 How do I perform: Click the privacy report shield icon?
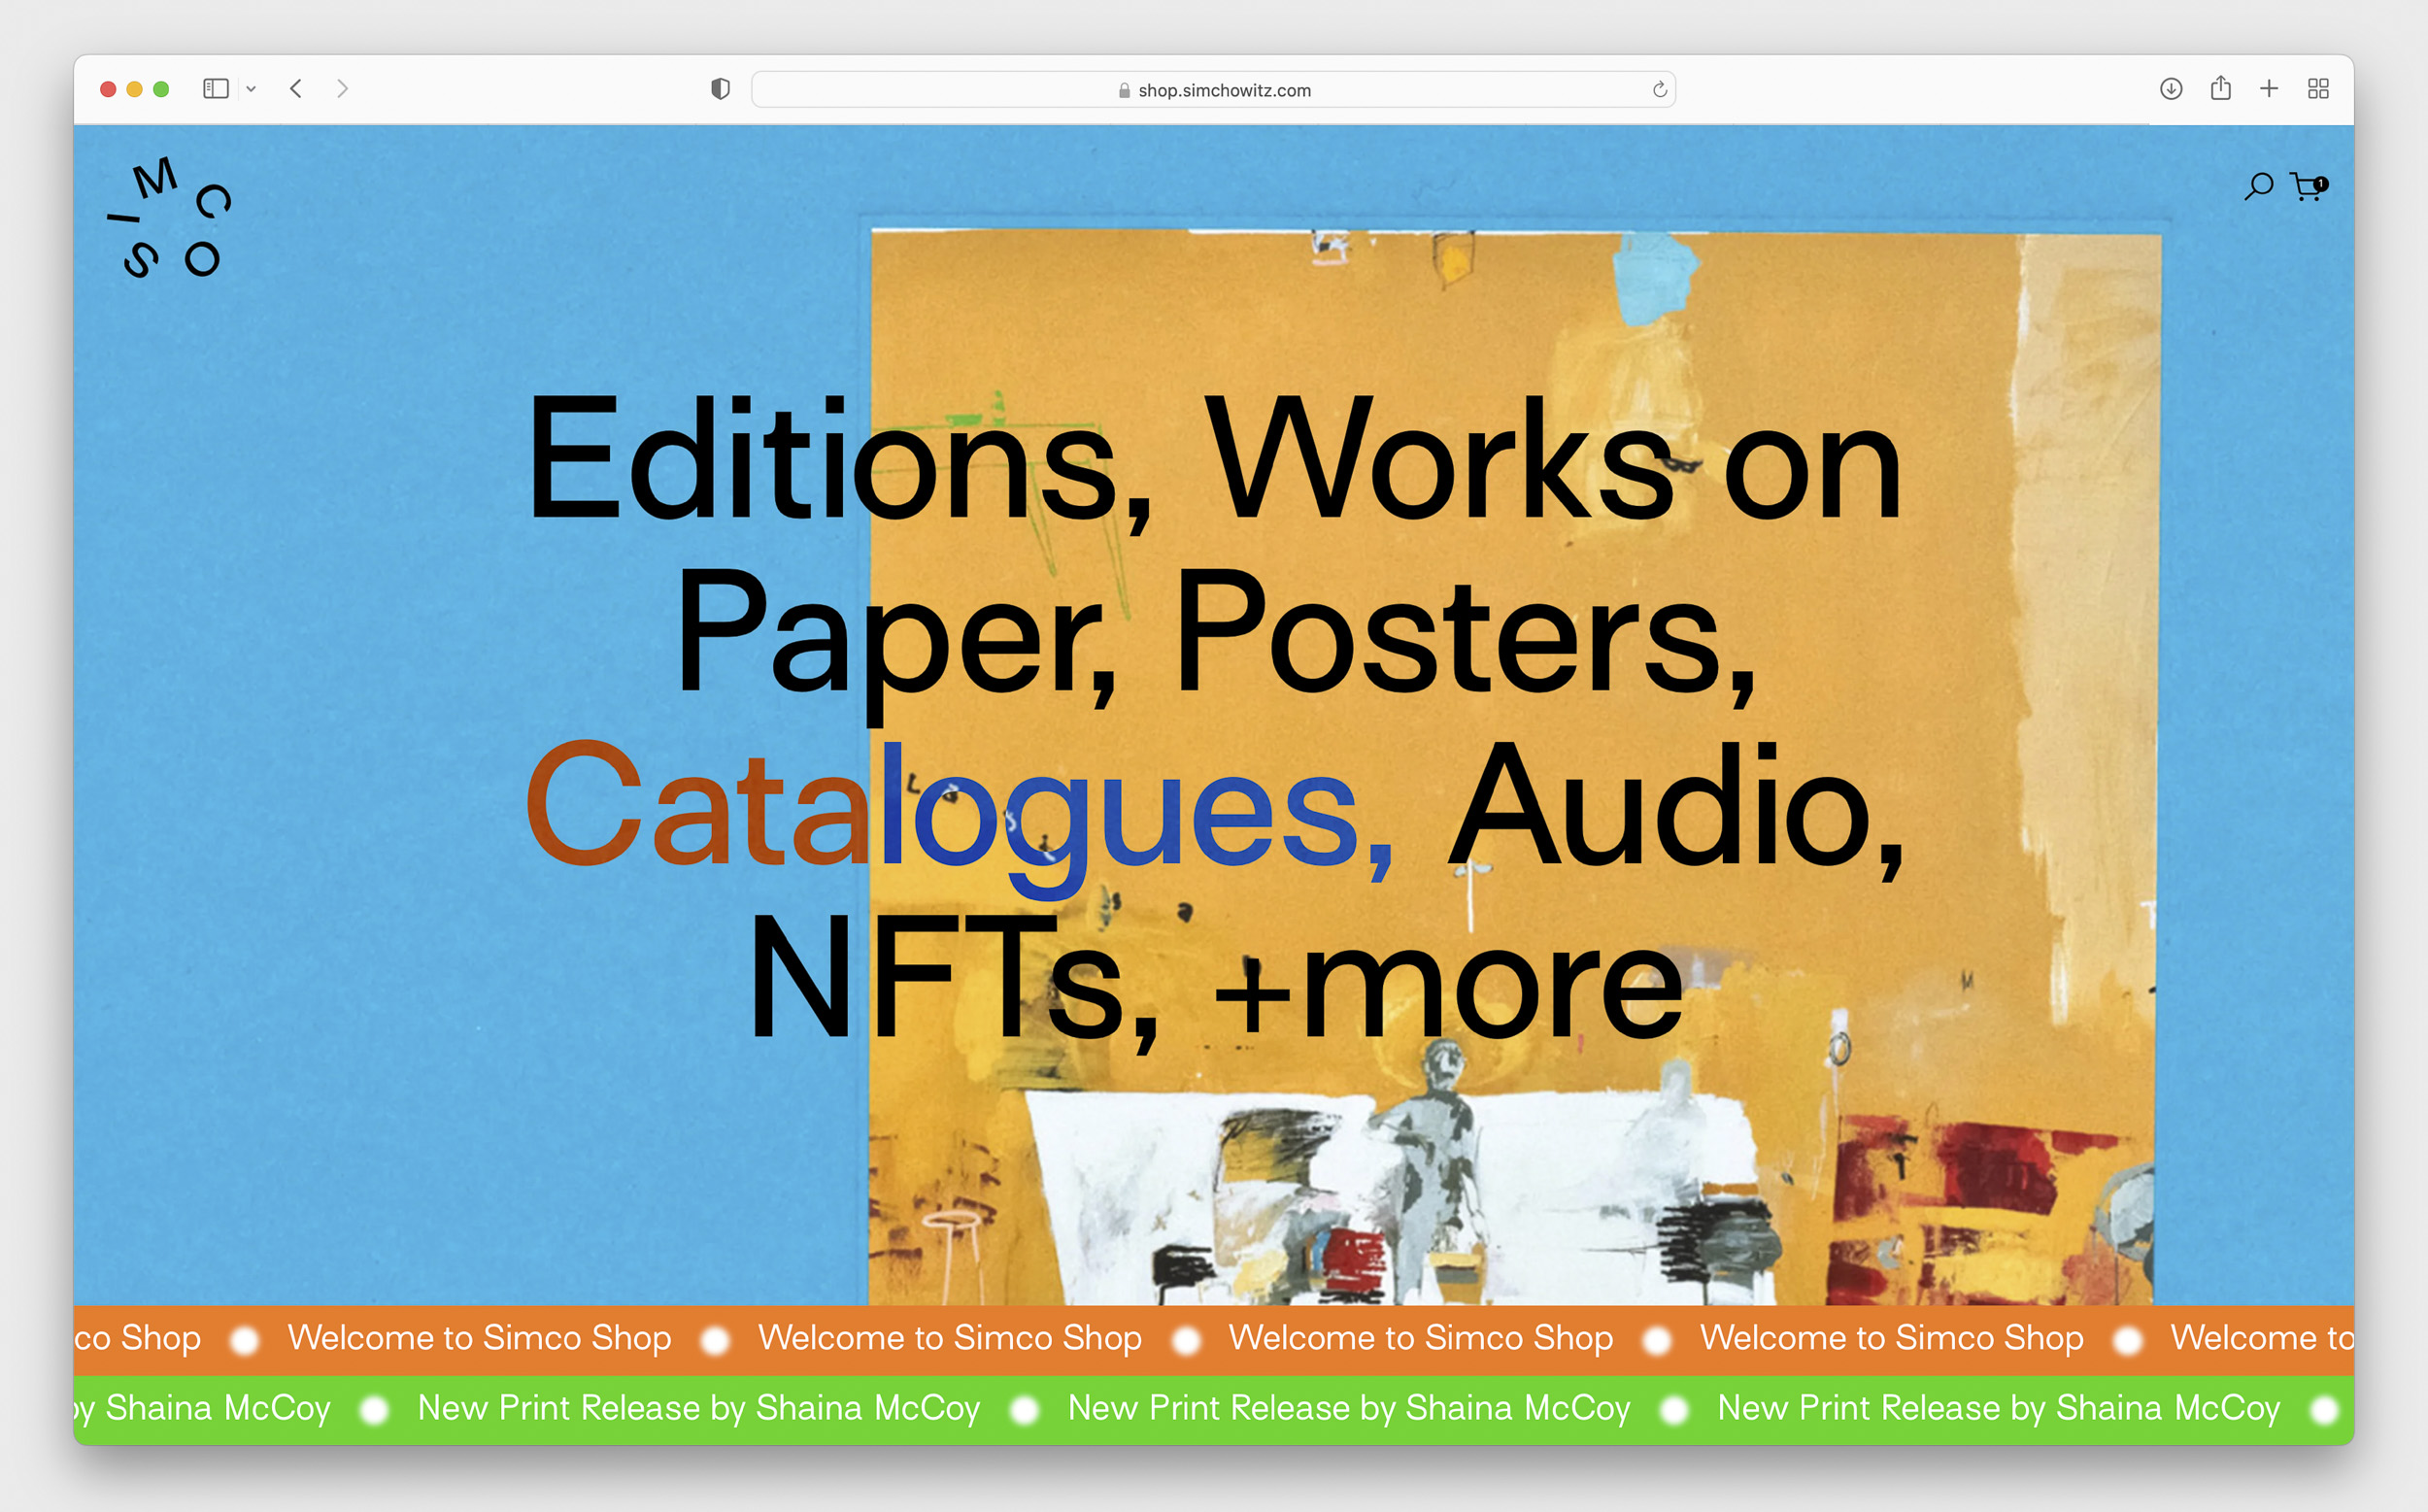(720, 89)
